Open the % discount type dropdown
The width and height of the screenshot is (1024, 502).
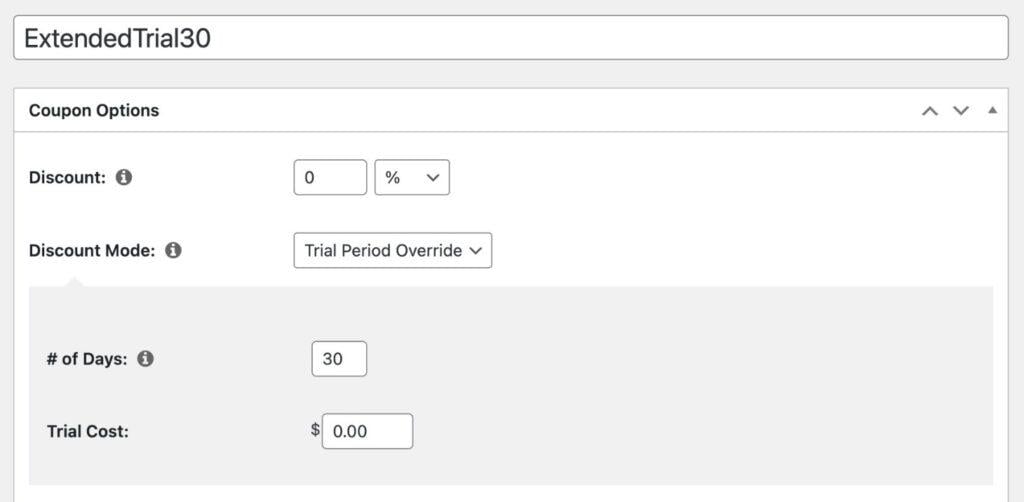[x=412, y=178]
